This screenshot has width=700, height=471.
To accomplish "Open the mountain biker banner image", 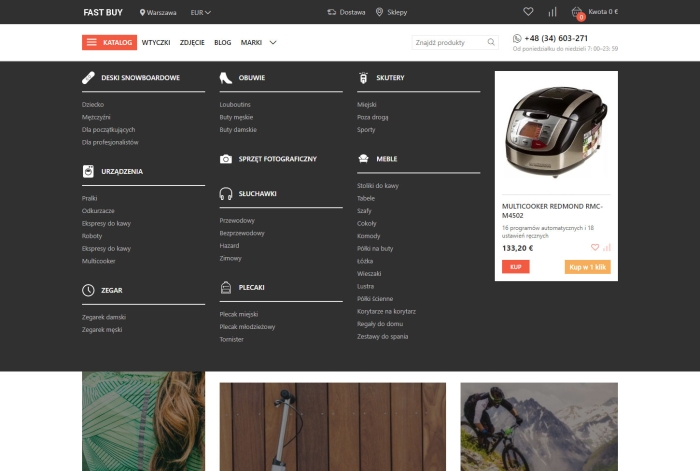I will 539,426.
